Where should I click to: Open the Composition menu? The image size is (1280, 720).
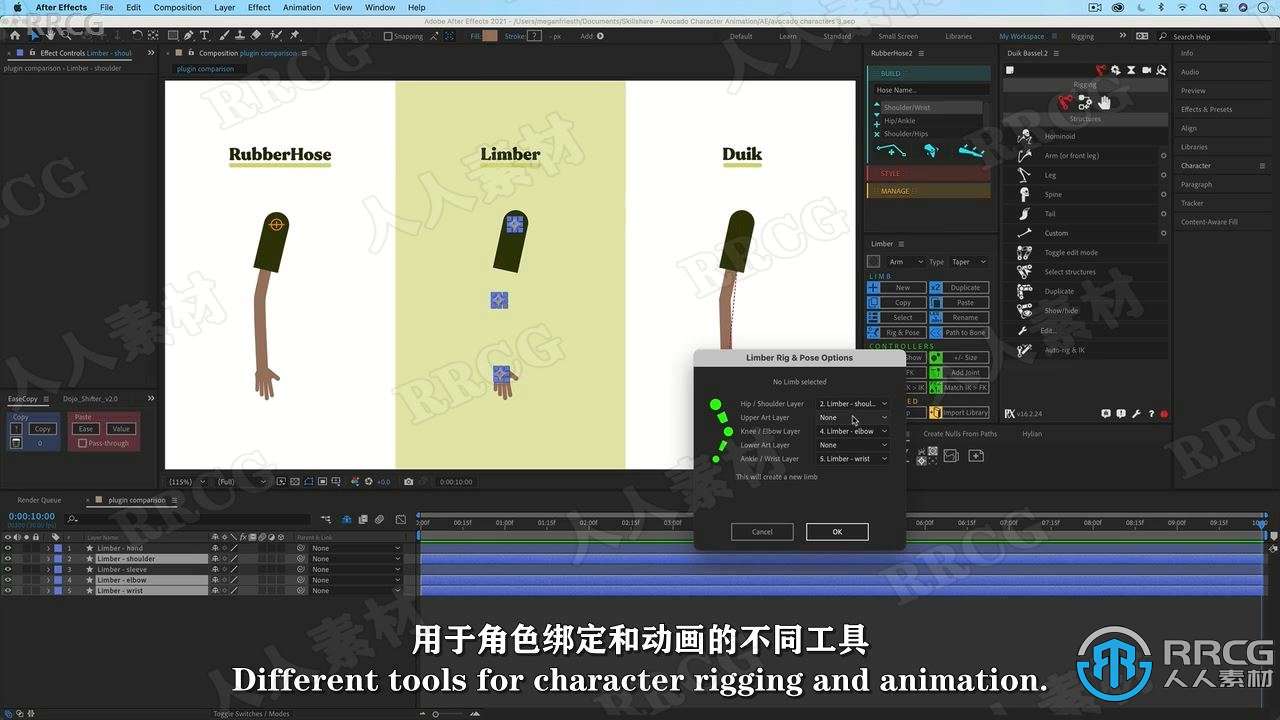(177, 7)
